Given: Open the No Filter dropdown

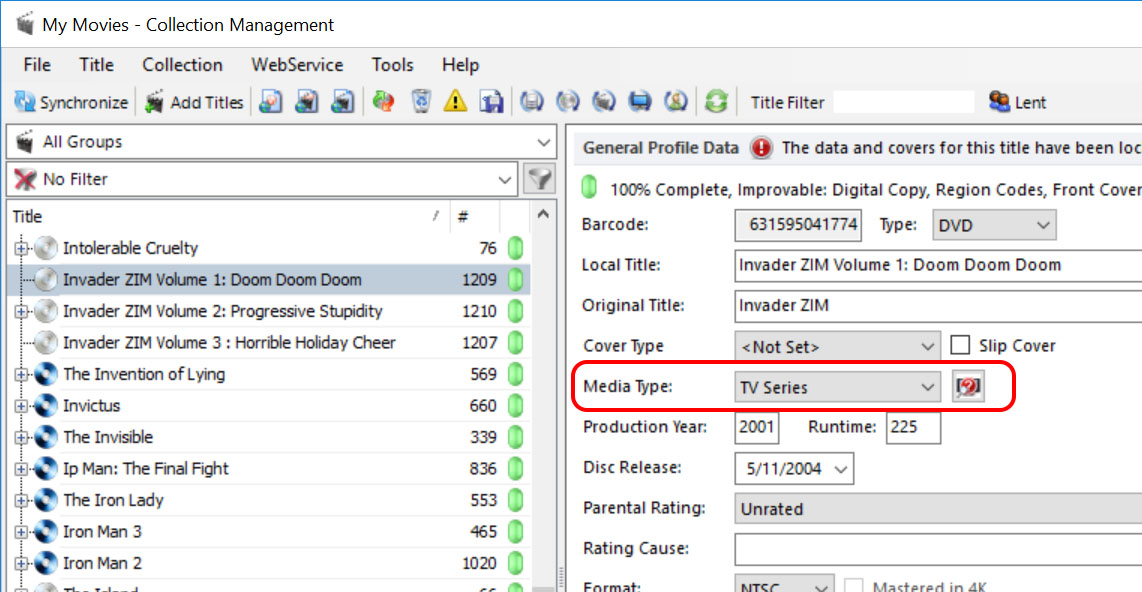Looking at the screenshot, I should [x=262, y=179].
